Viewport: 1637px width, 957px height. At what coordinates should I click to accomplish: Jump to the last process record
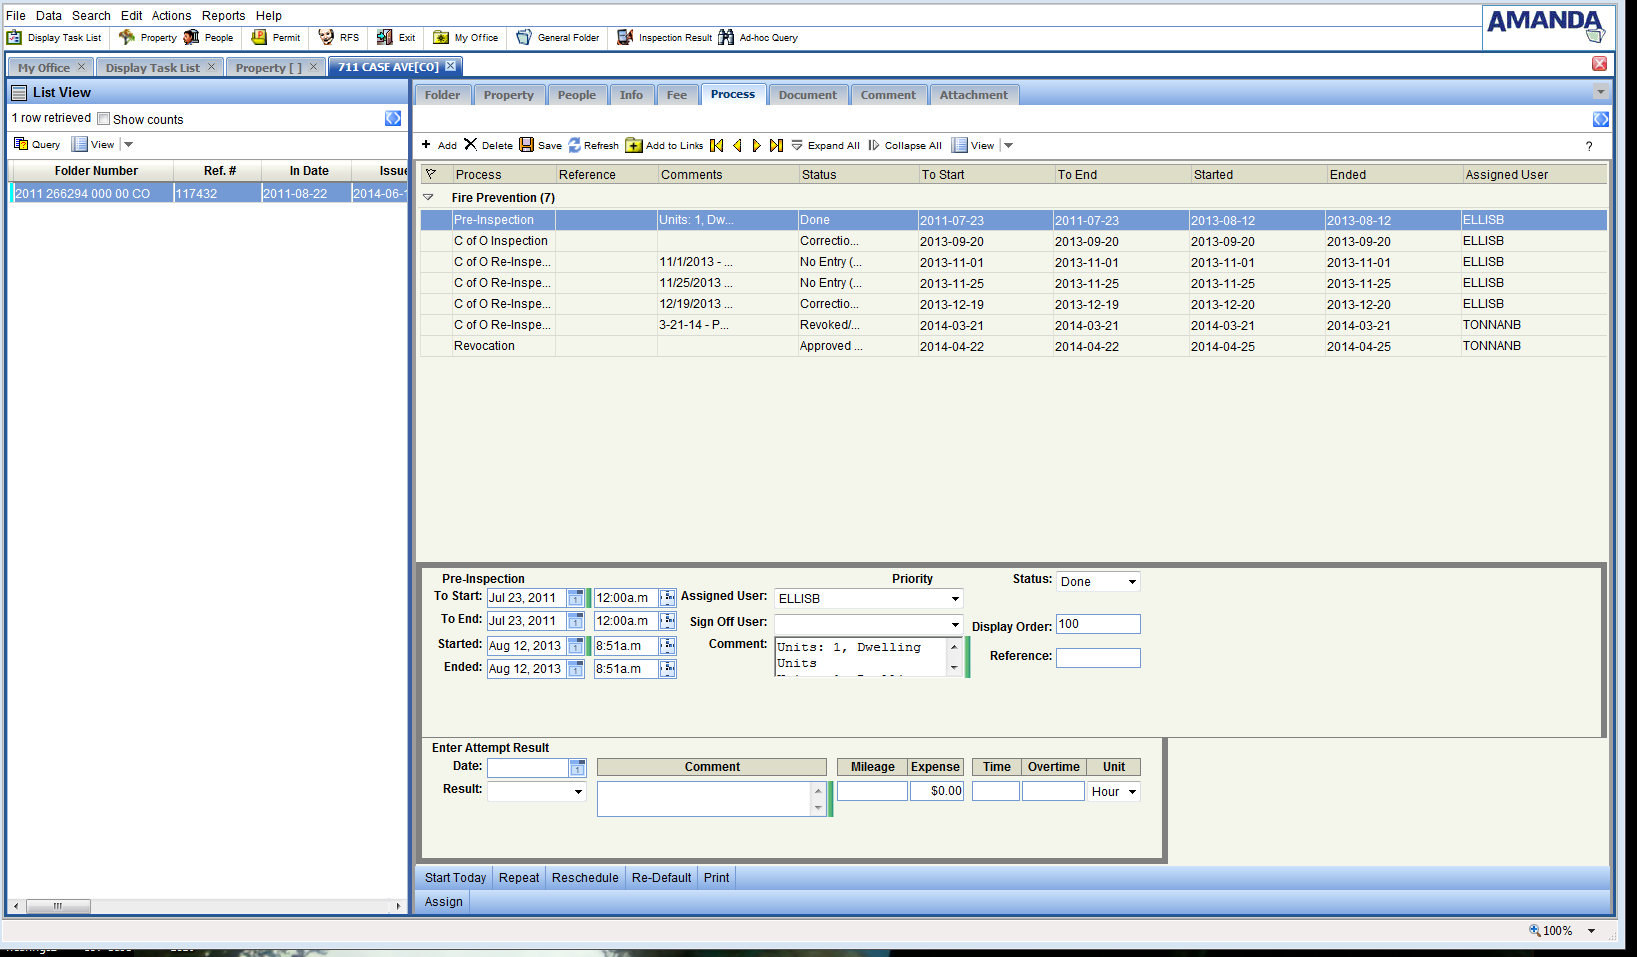(776, 145)
